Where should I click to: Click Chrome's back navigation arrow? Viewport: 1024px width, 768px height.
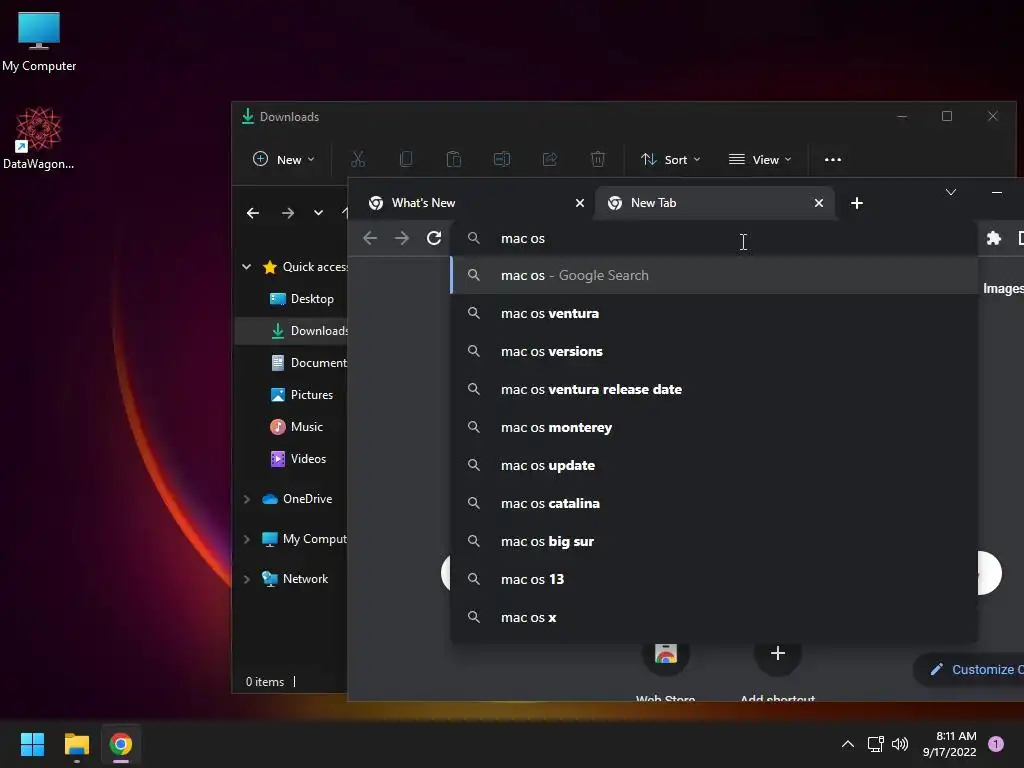click(x=370, y=238)
